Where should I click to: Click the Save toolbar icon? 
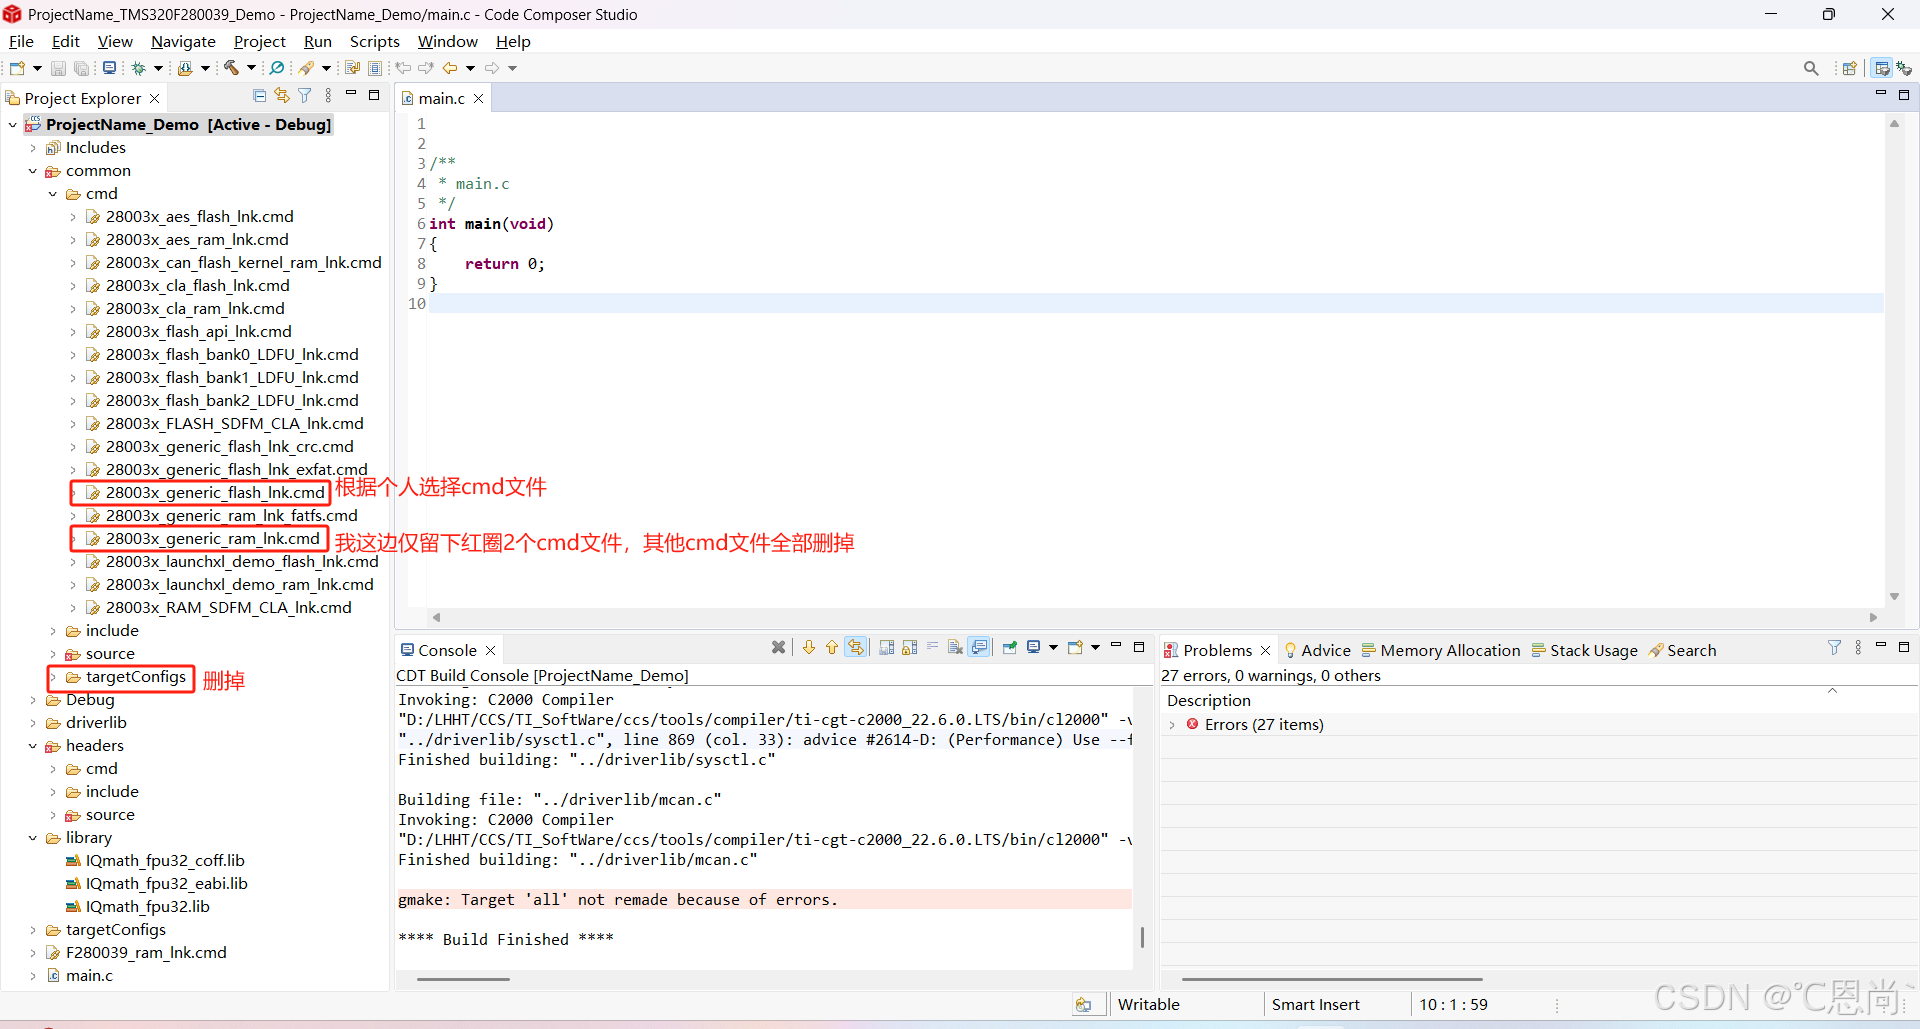[58, 68]
